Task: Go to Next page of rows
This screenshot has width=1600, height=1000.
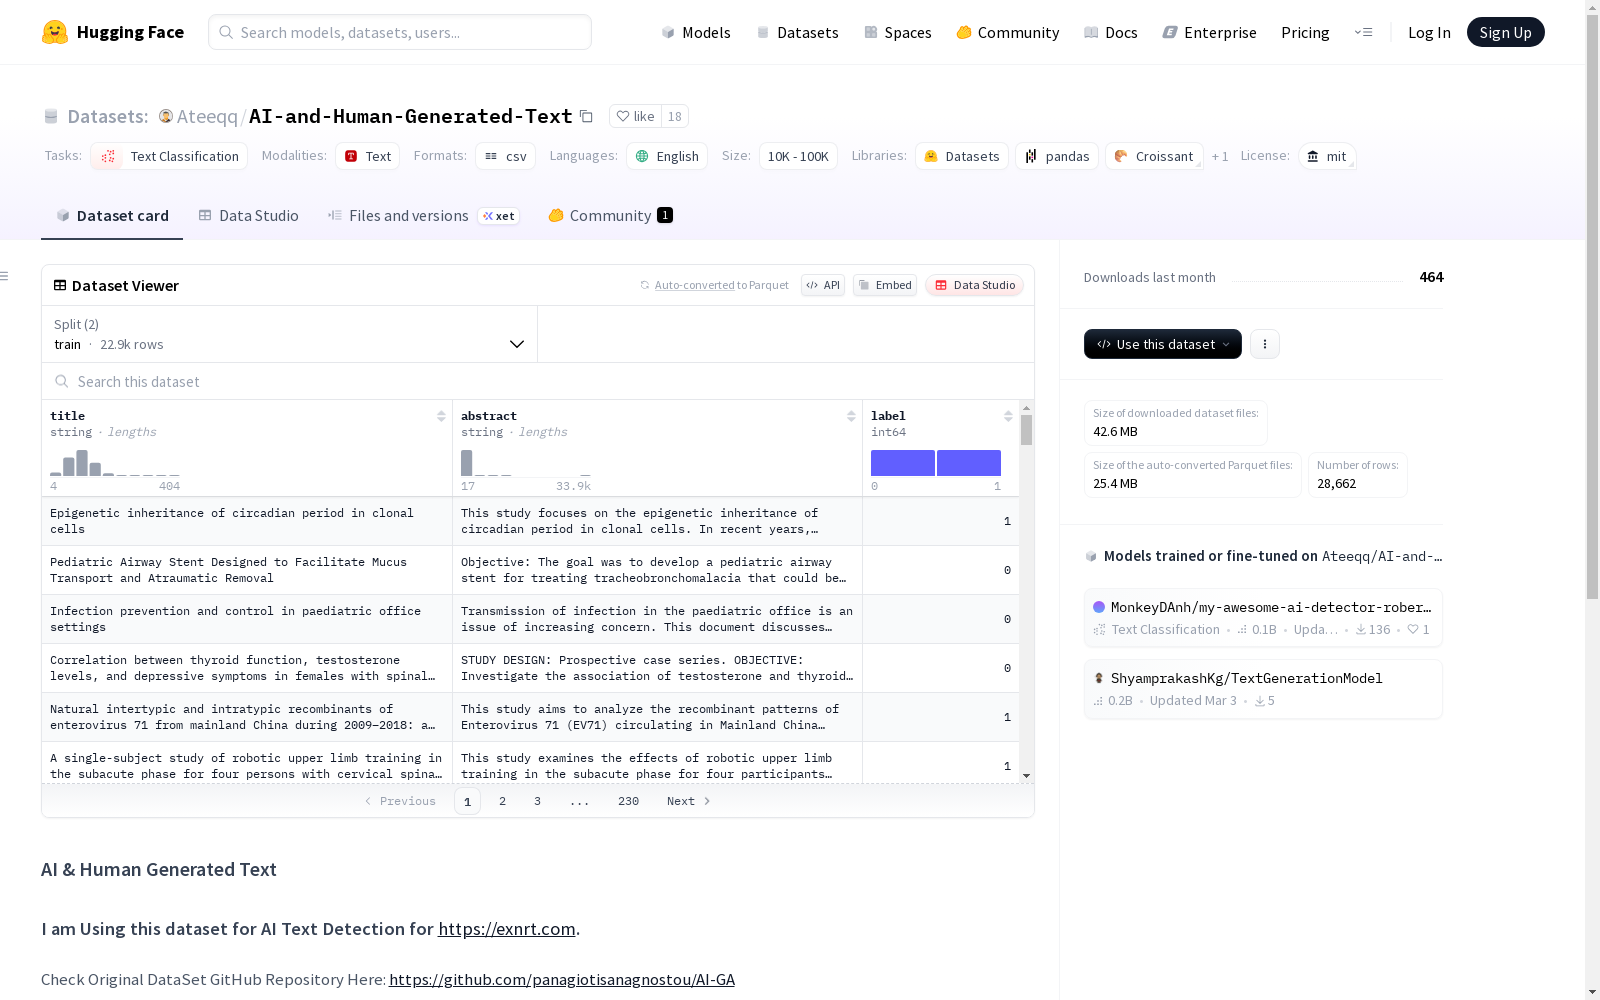Action: (x=688, y=801)
